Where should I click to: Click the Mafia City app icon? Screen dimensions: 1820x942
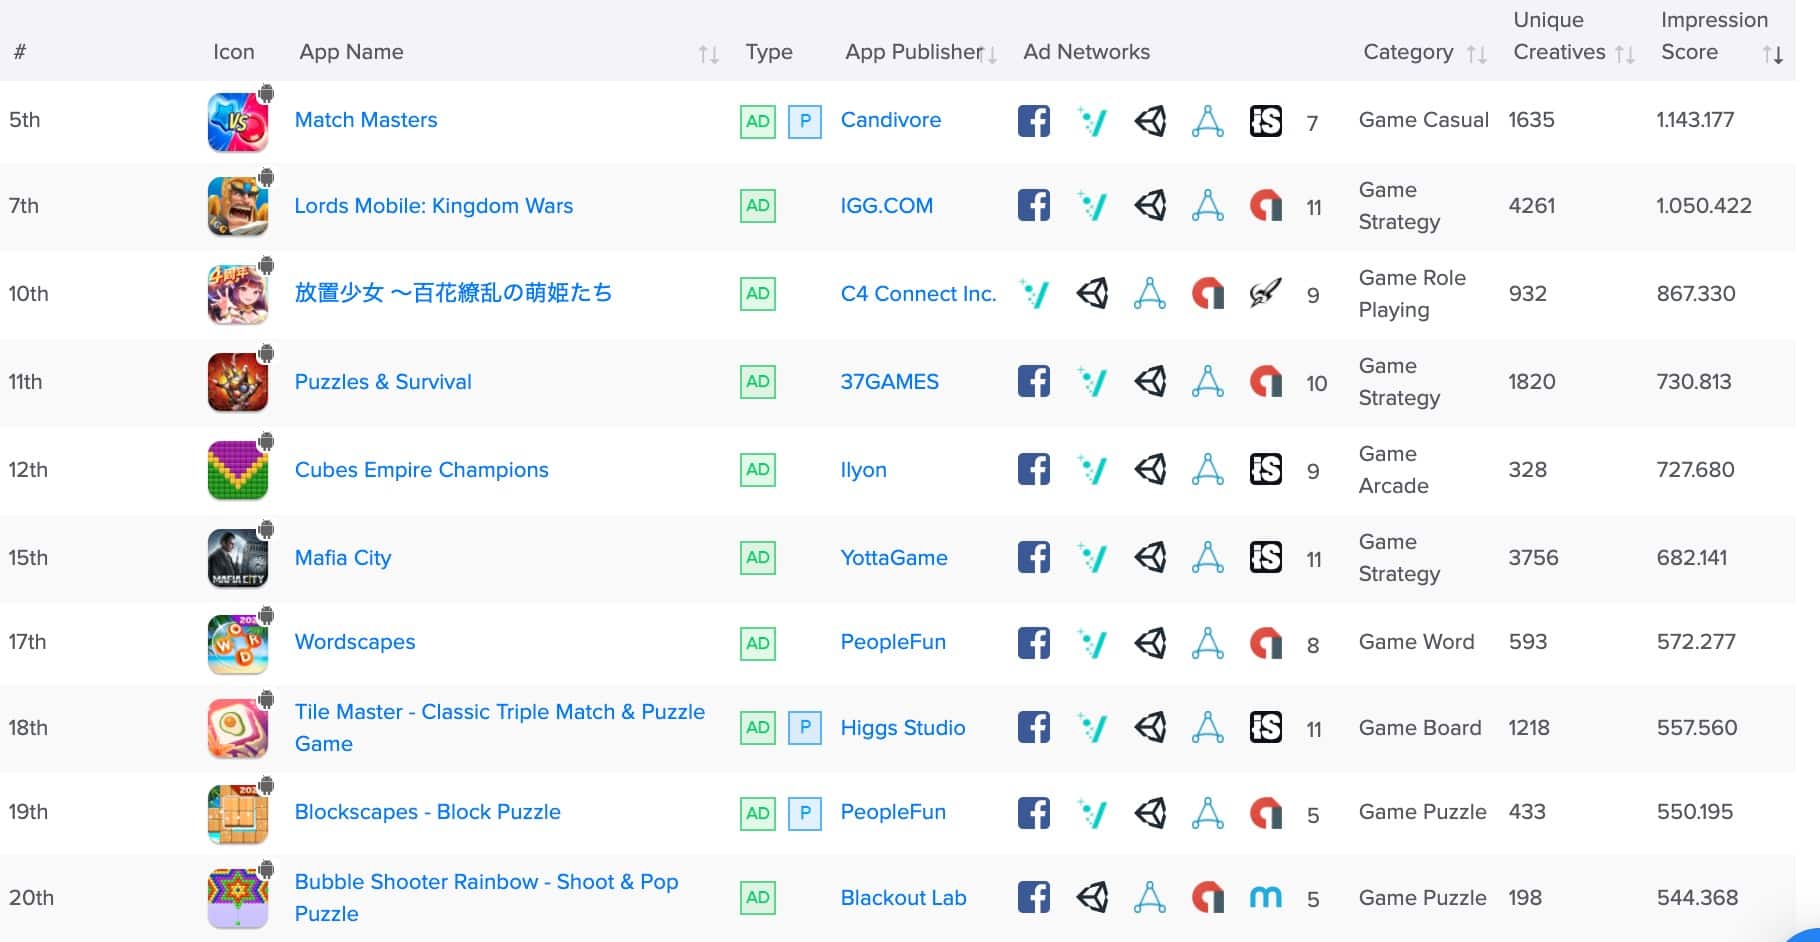(x=238, y=558)
